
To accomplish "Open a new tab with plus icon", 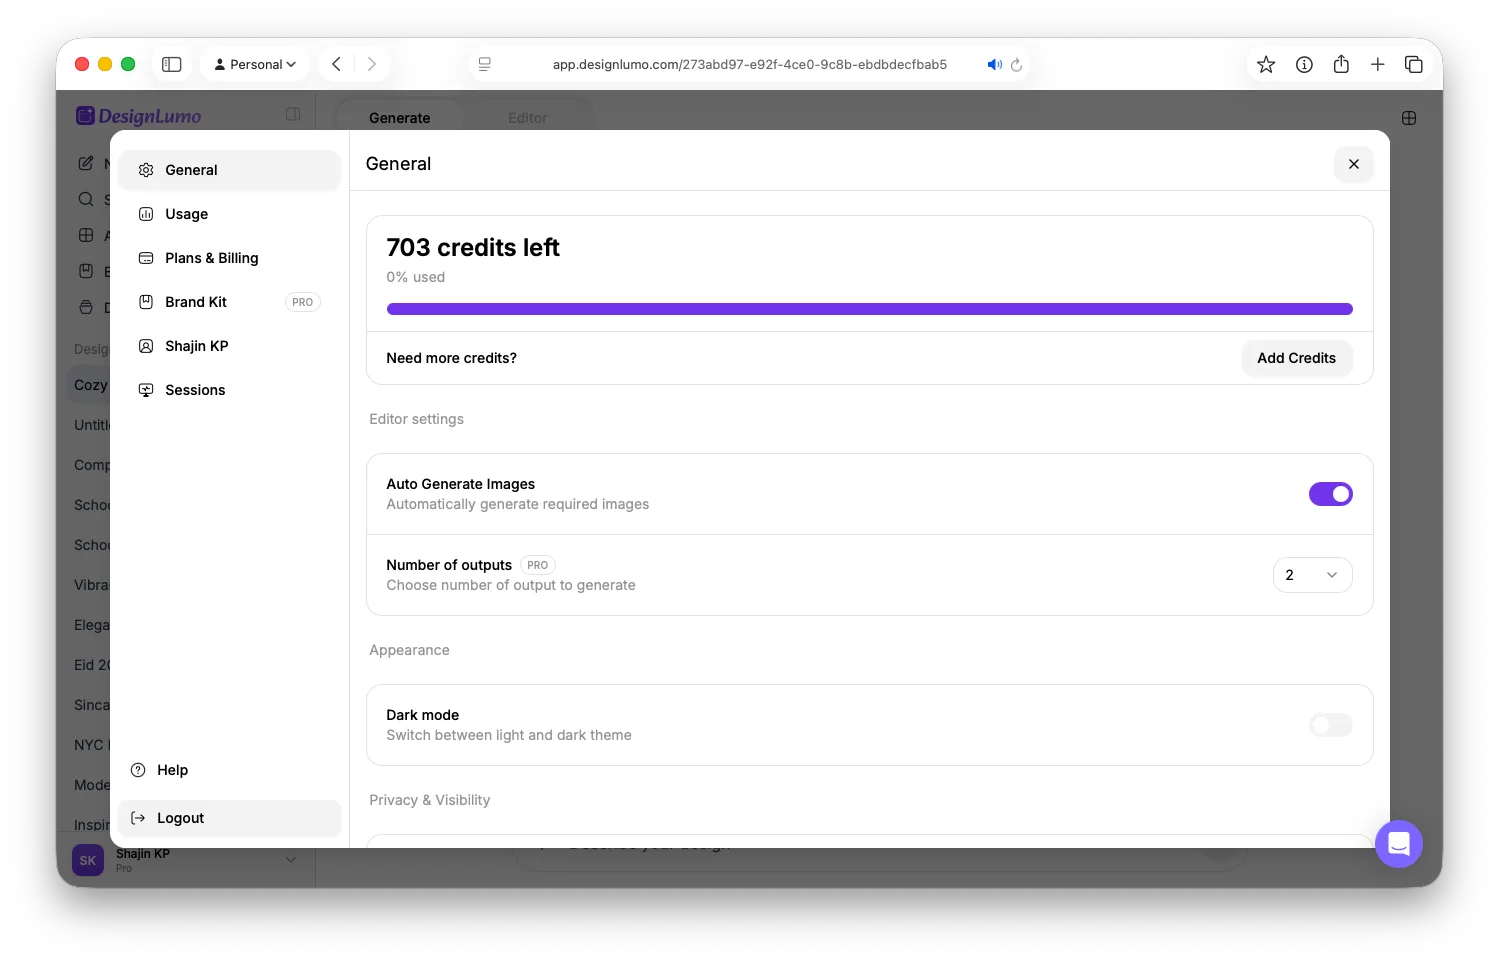I will tap(1378, 64).
